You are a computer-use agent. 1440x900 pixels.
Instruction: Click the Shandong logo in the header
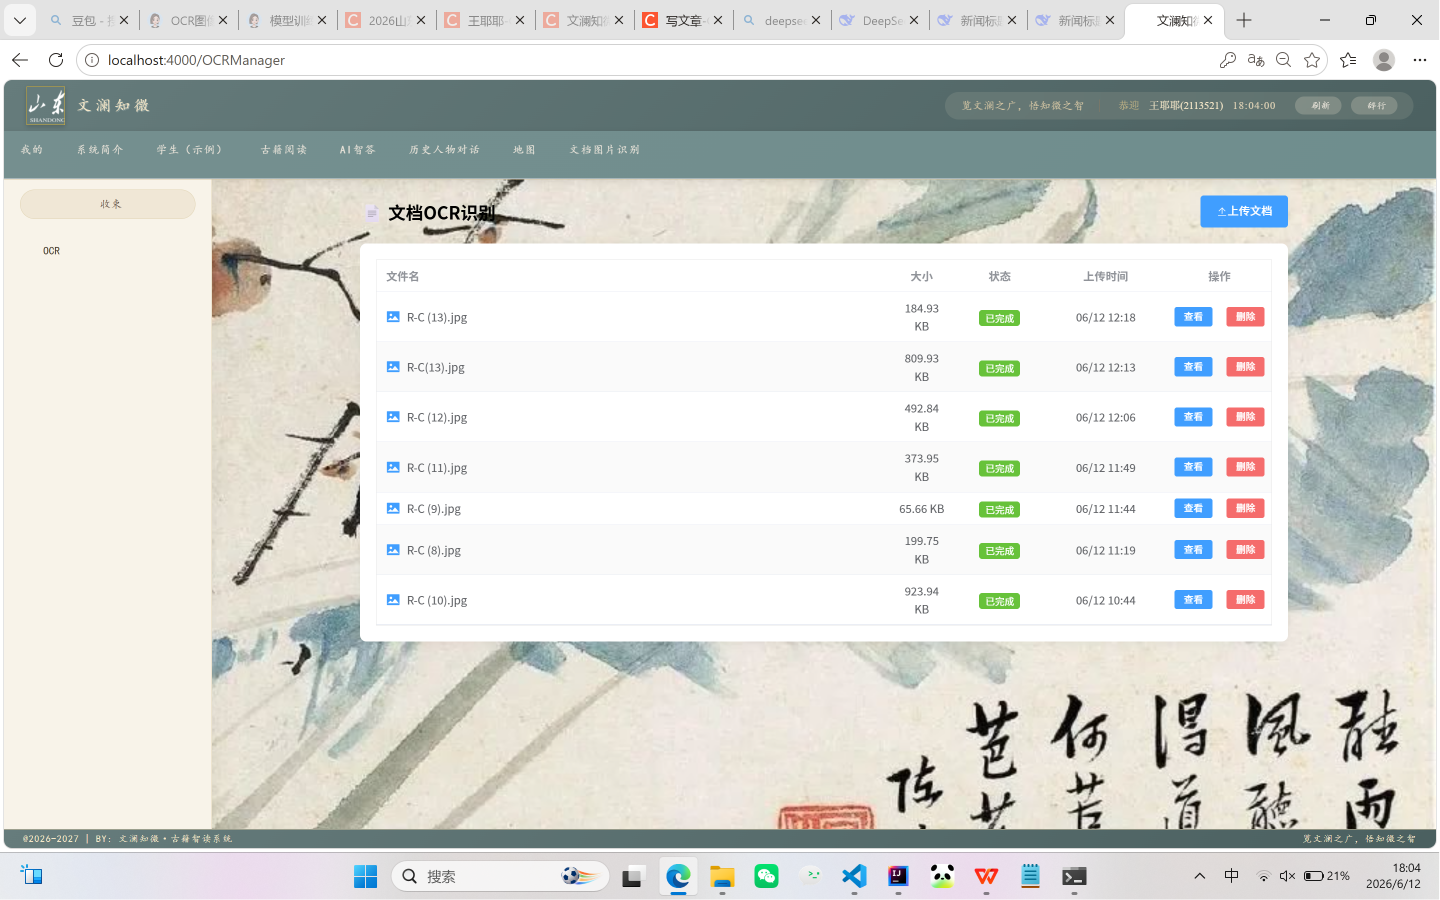click(x=47, y=105)
